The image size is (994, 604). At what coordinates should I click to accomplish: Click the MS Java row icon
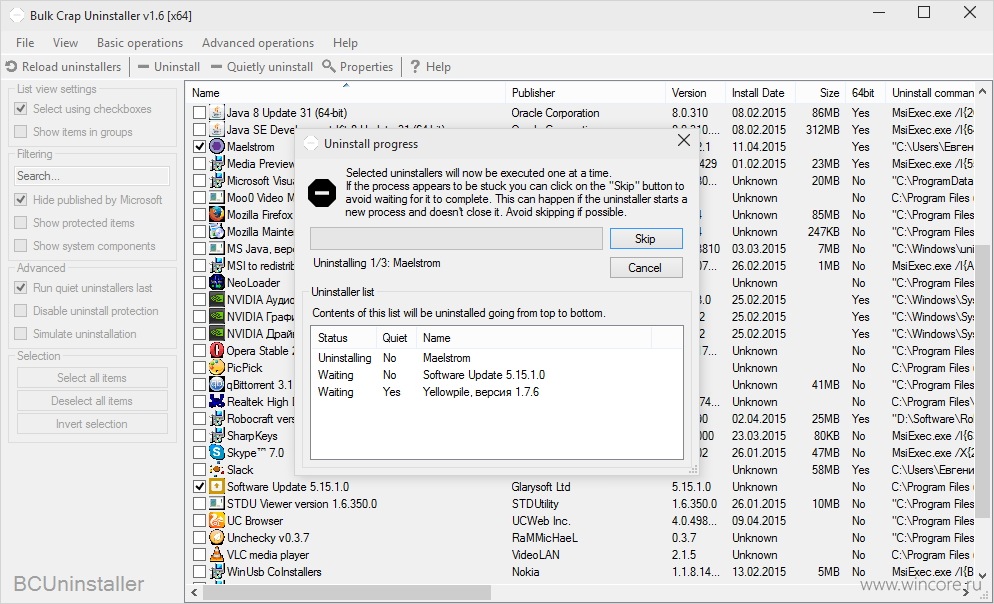point(217,248)
